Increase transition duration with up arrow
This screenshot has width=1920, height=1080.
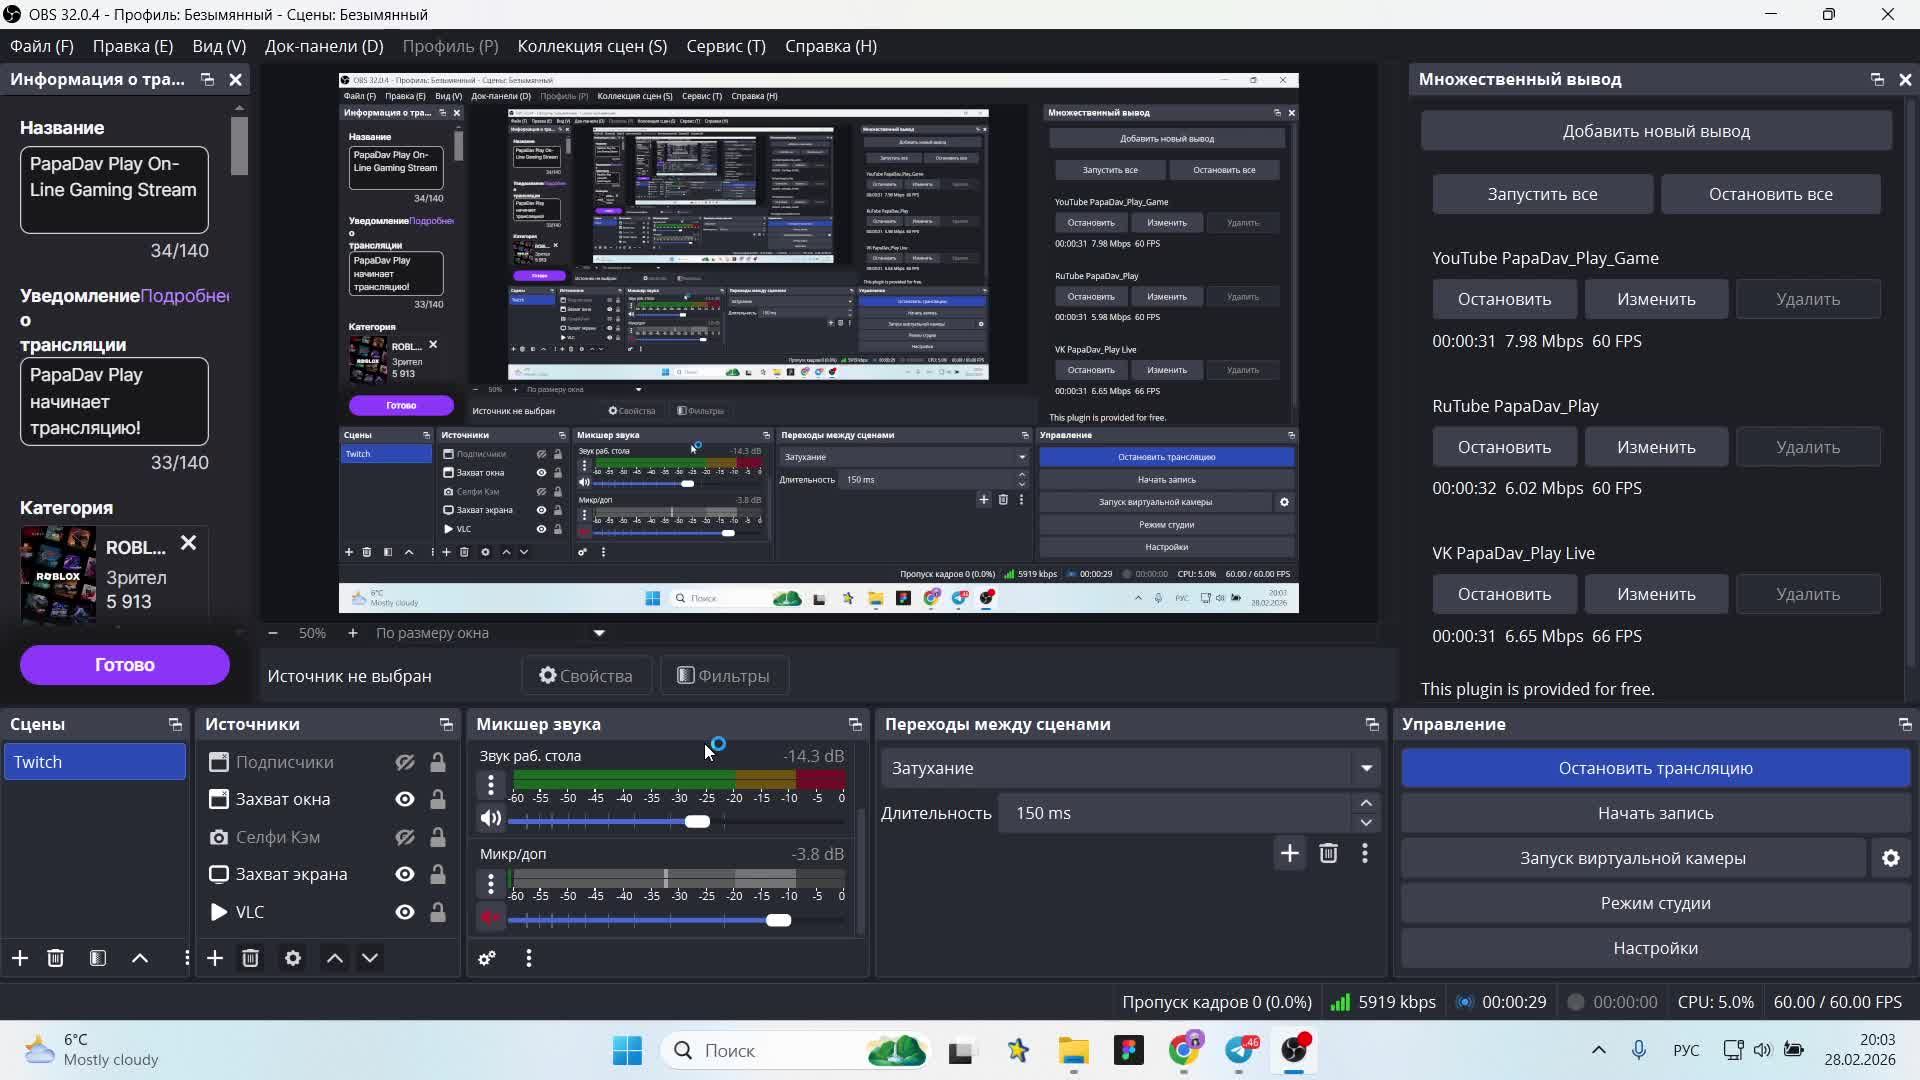click(1366, 803)
